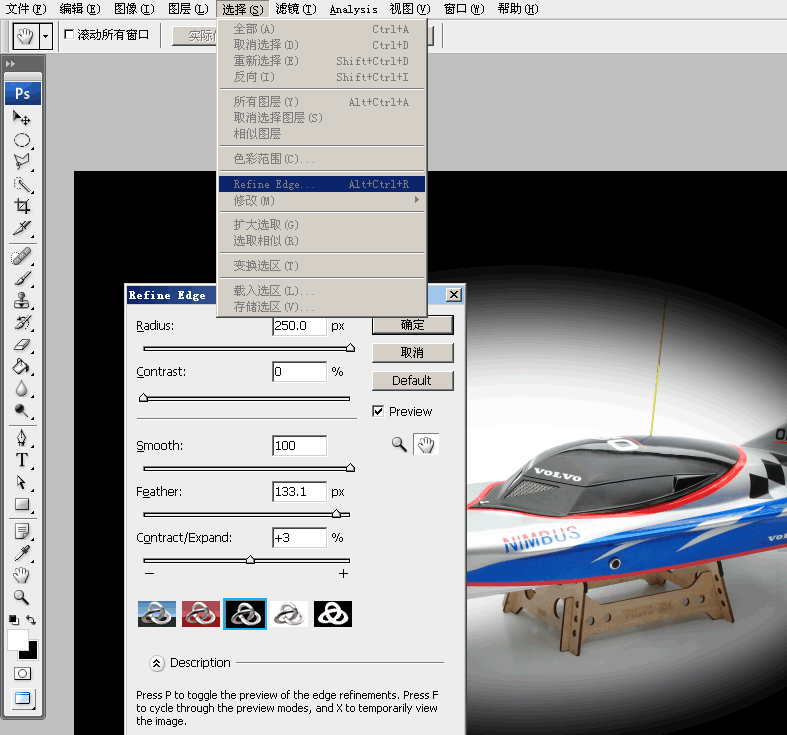
Task: Select the Slice tool
Action: tap(21, 228)
